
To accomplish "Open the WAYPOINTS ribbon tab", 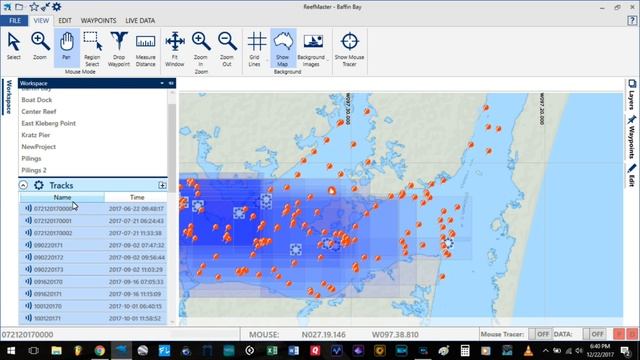I will 98,20.
